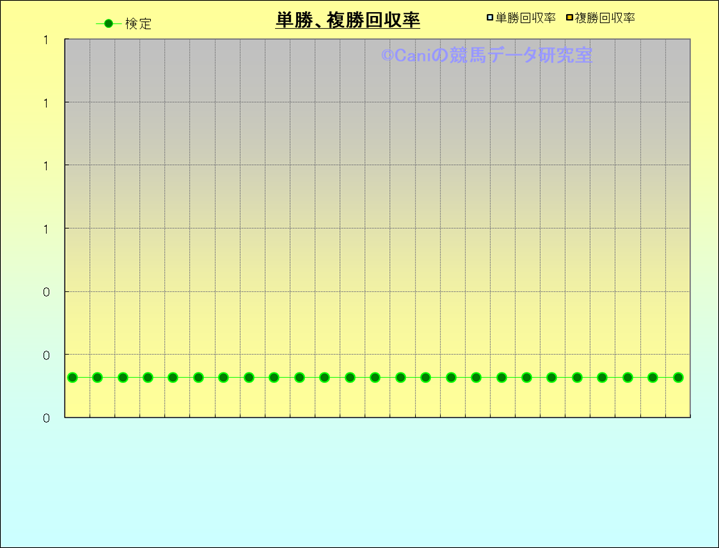Select the second y-axis label from the top
The height and width of the screenshot is (548, 719).
[x=46, y=103]
